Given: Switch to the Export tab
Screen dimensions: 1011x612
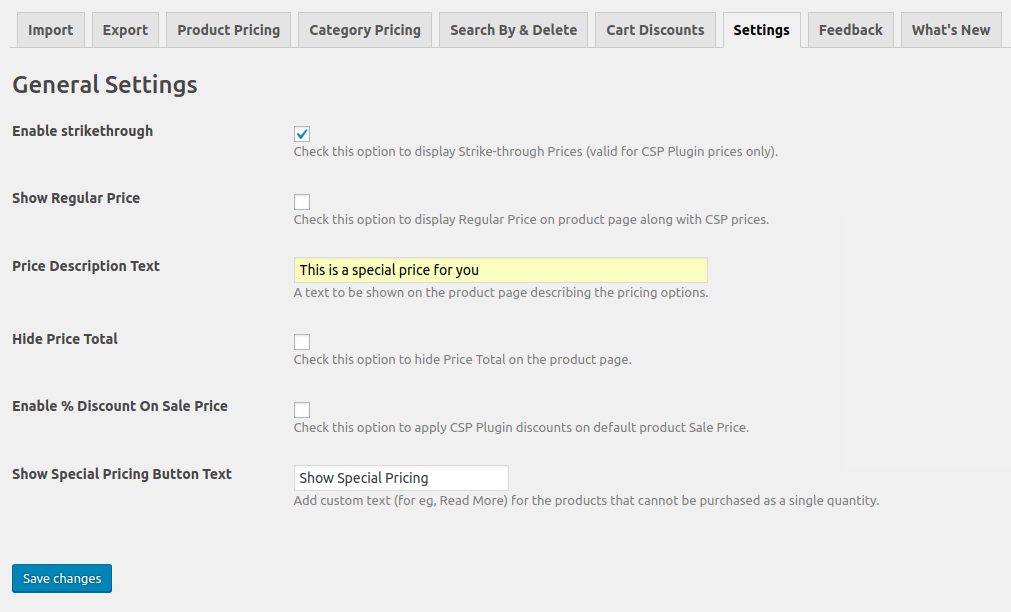Looking at the screenshot, I should [125, 30].
